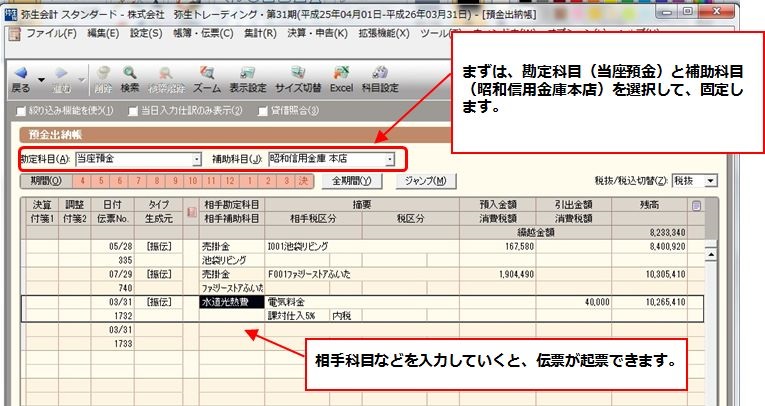
Task: Select the 決 closing period button
Action: (x=303, y=181)
